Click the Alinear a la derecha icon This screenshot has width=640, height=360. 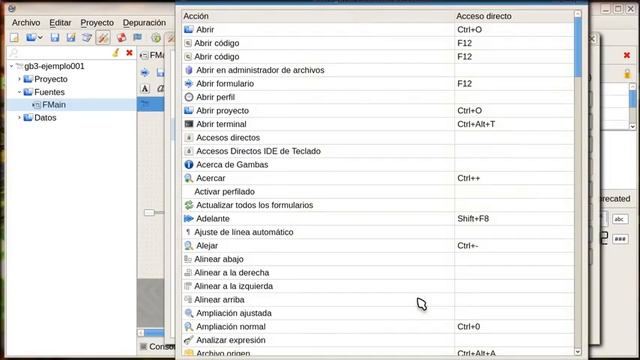point(188,272)
